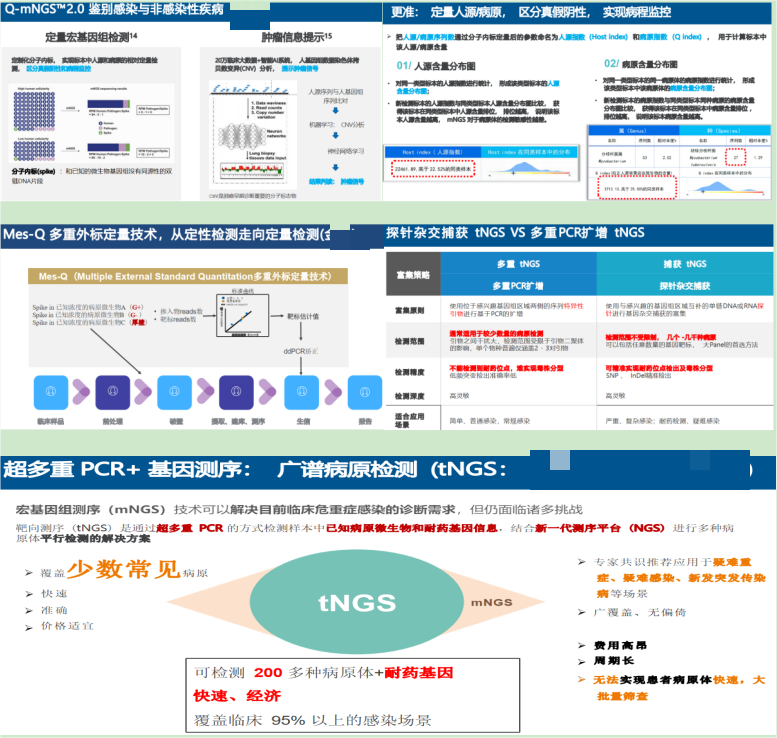Click the ddPCR校正 label
Image resolution: width=777 pixels, height=738 pixels.
[301, 351]
